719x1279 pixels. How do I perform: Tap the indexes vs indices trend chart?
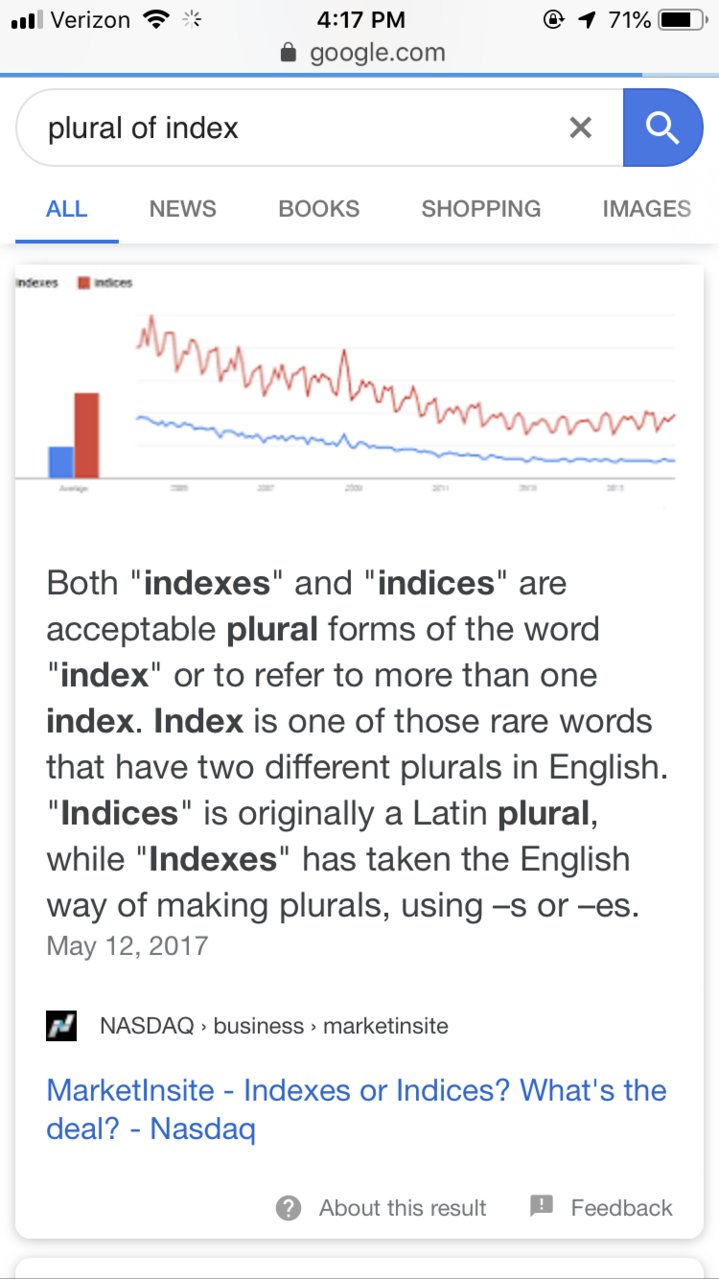[346, 384]
